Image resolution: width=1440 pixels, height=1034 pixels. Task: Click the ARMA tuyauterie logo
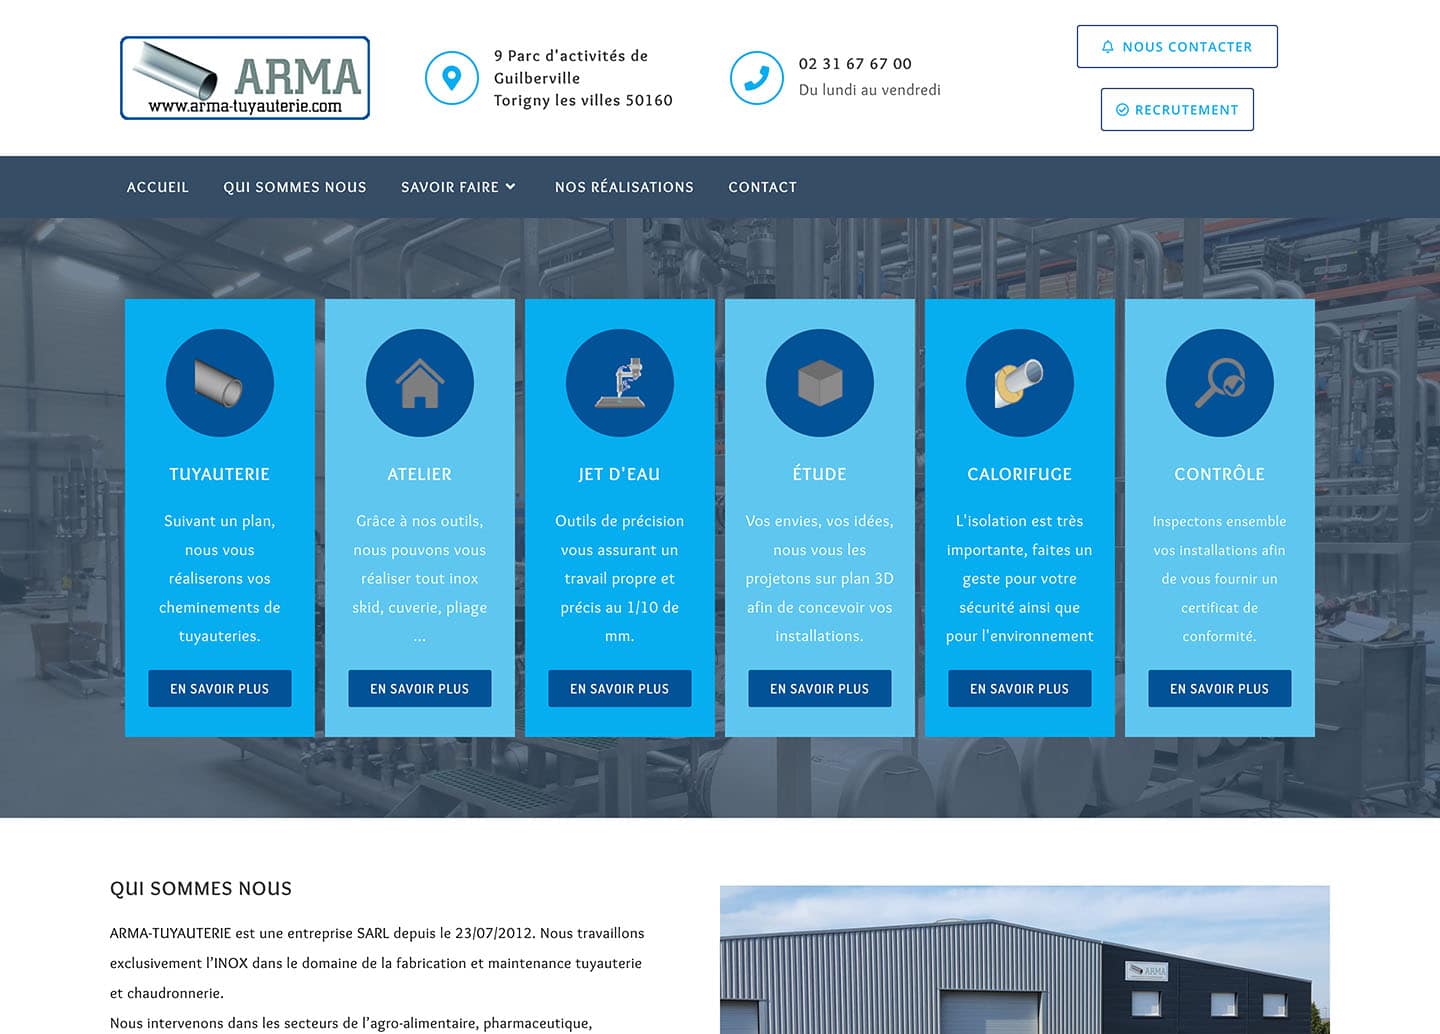(x=245, y=78)
